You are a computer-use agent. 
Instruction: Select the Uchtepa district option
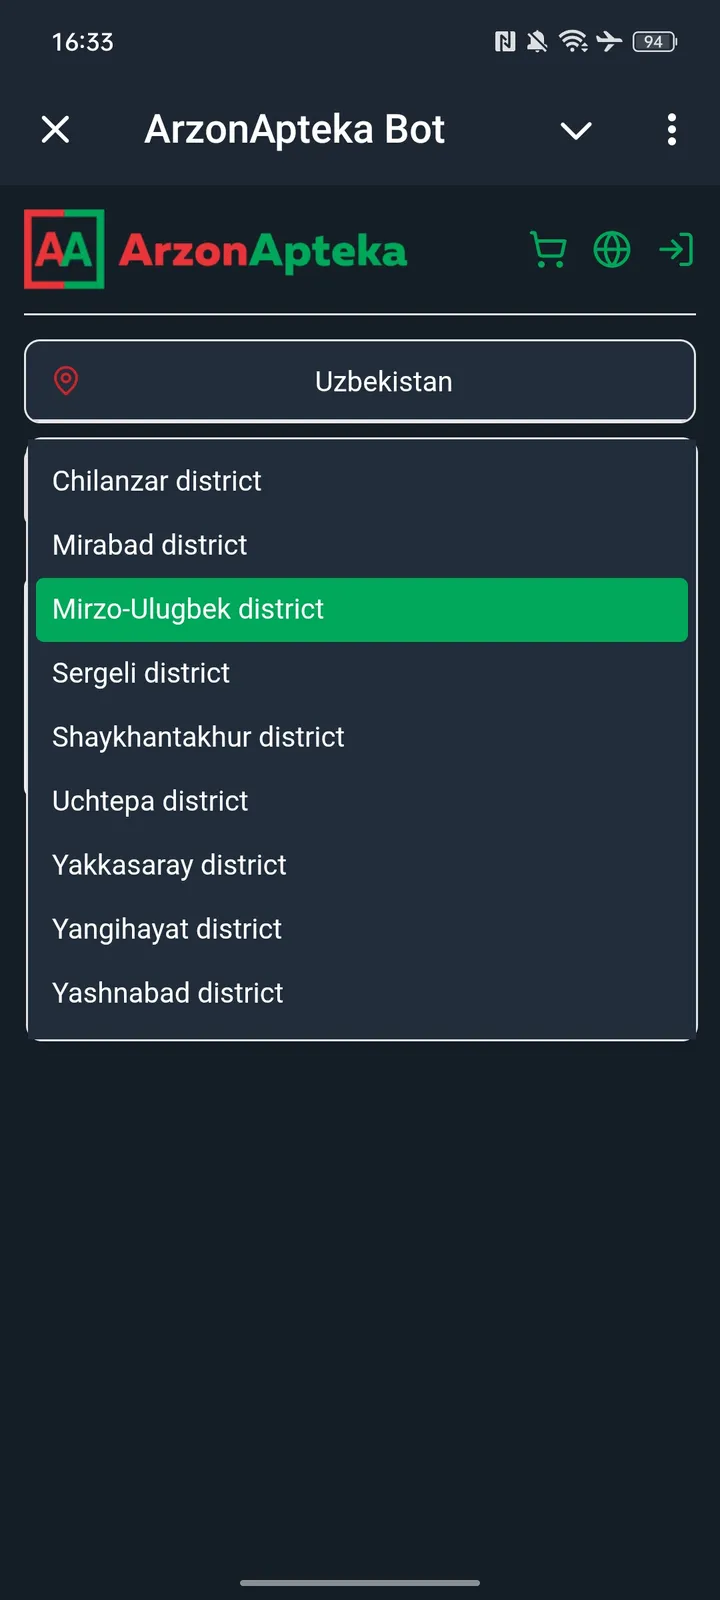pyautogui.click(x=149, y=800)
